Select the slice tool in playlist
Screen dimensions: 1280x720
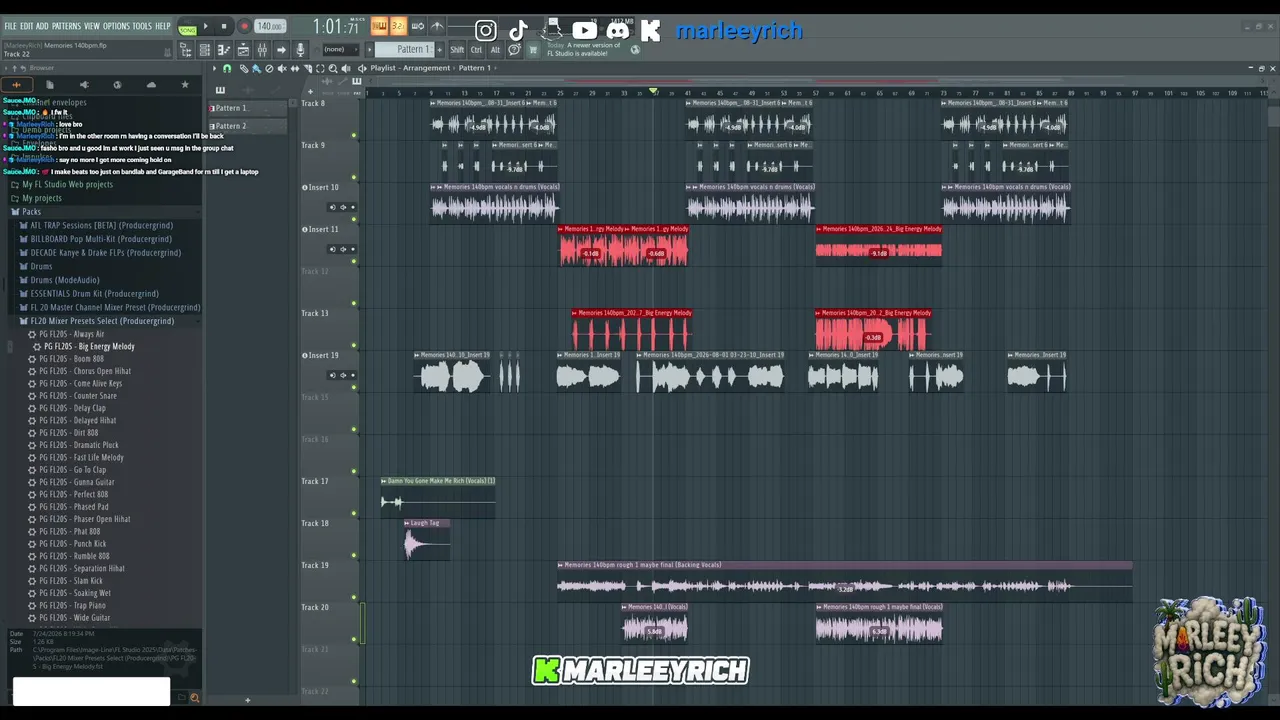click(308, 68)
